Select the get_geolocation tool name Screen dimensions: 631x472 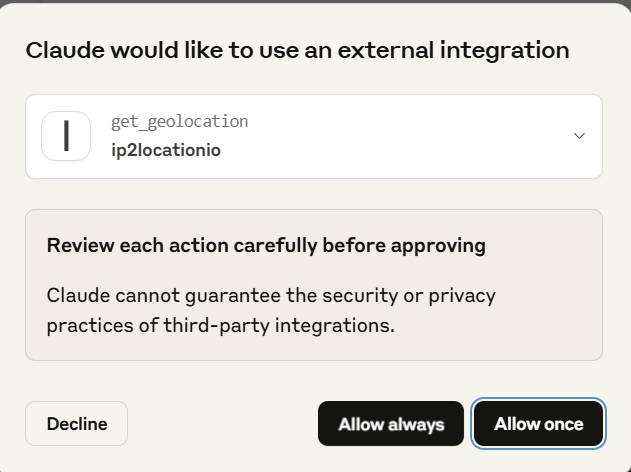tap(179, 122)
